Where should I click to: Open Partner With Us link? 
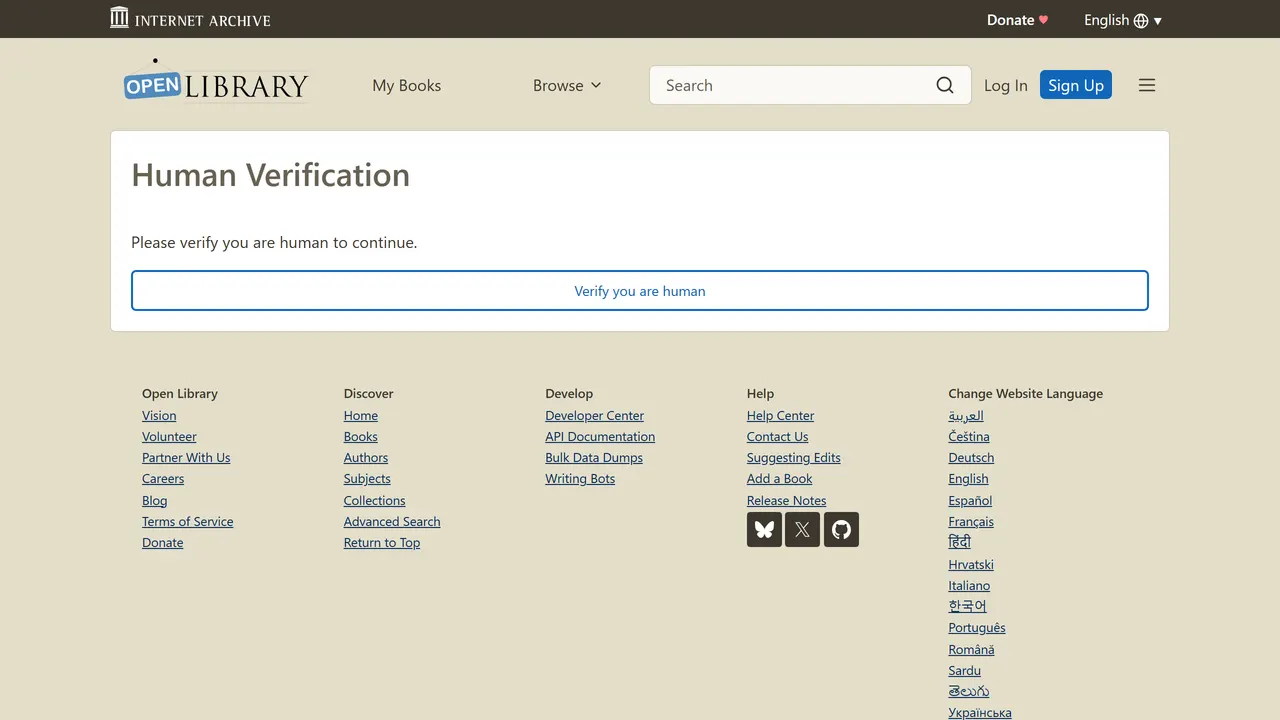(186, 458)
